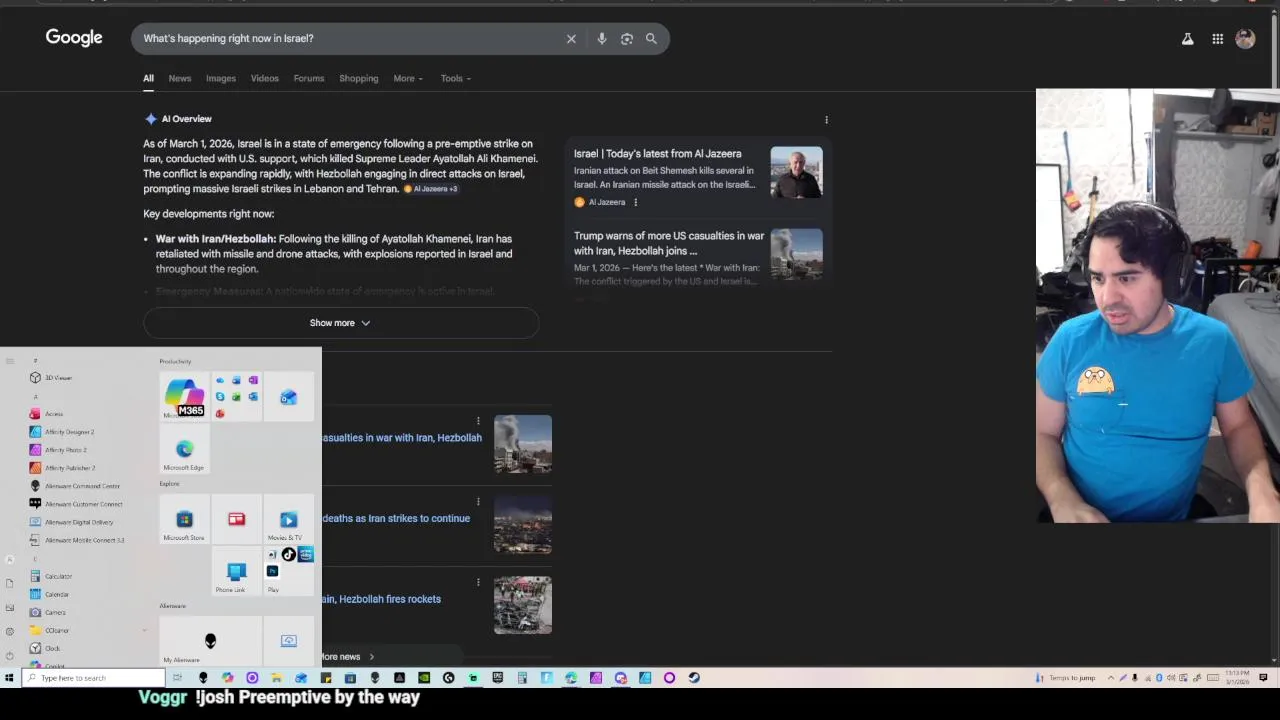Open the 'Hezbollah fires rockets' story
Screen dimensions: 1280x720
tap(382, 600)
